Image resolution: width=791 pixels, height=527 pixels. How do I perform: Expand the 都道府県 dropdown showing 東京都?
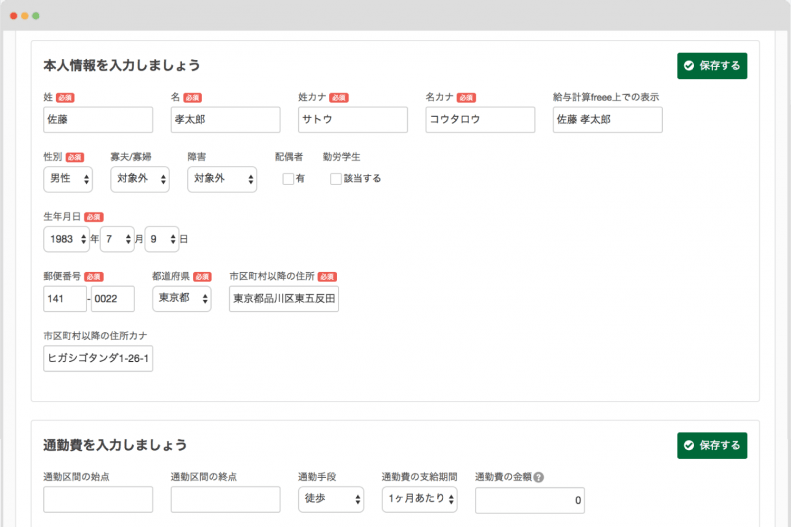tap(181, 299)
